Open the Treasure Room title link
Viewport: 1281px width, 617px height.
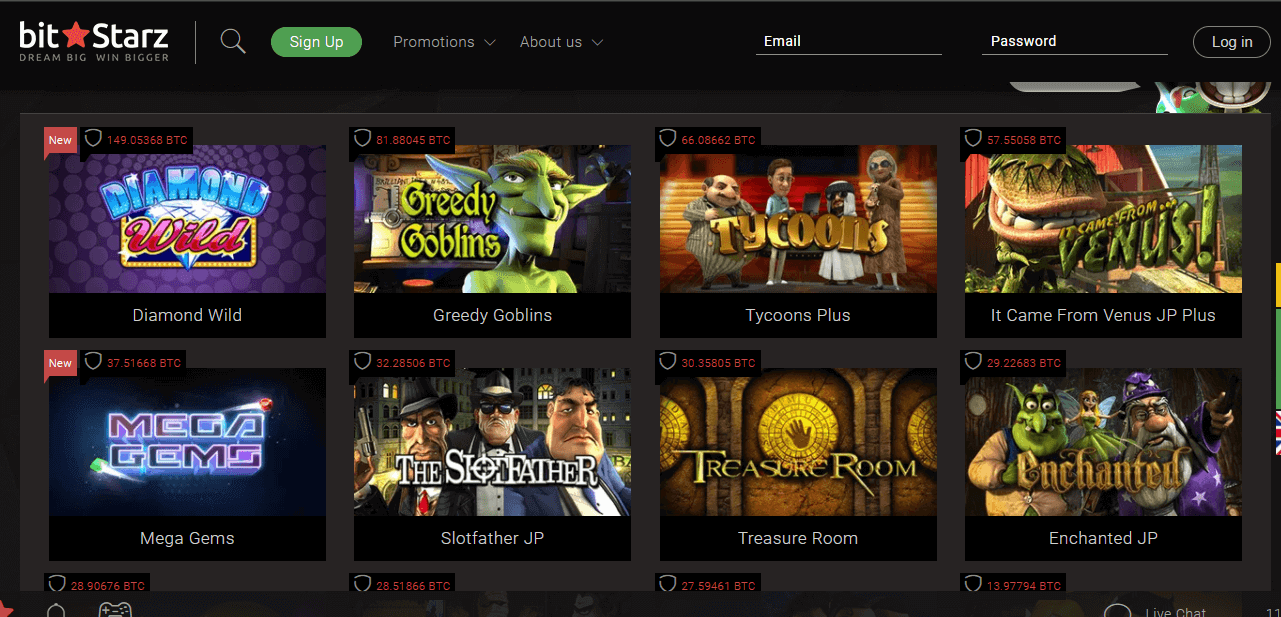pos(798,538)
